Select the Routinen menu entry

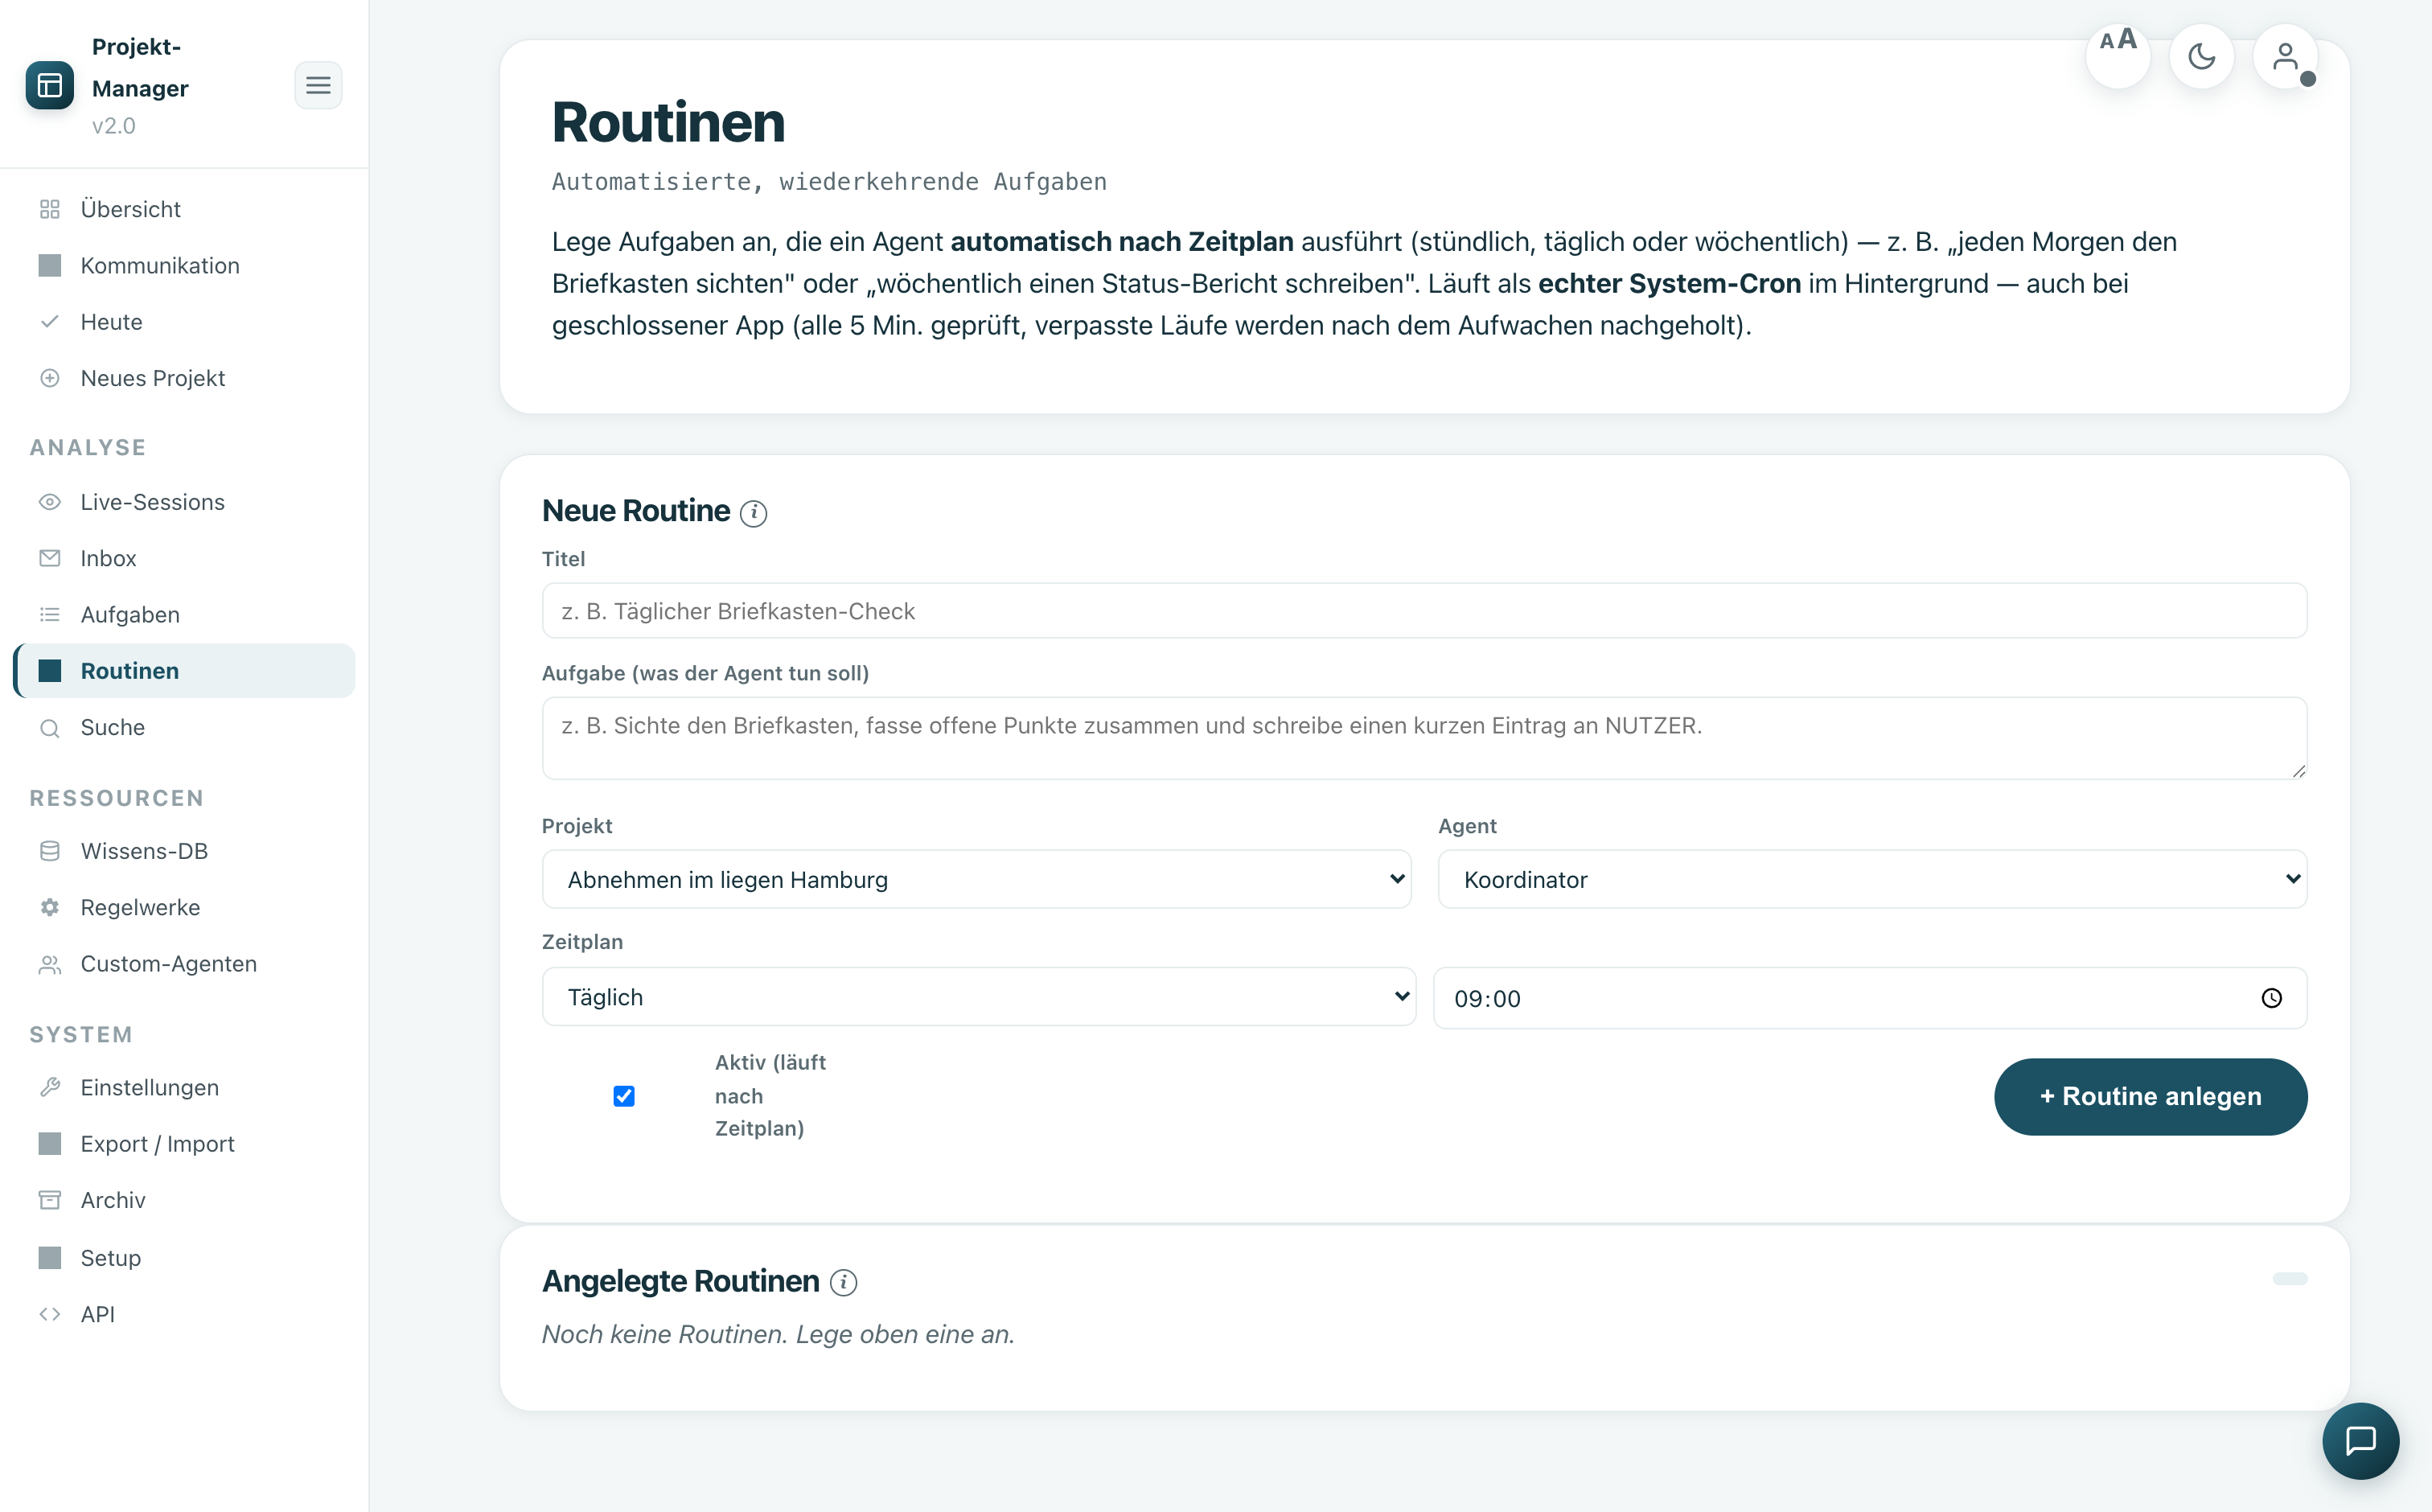tap(184, 671)
